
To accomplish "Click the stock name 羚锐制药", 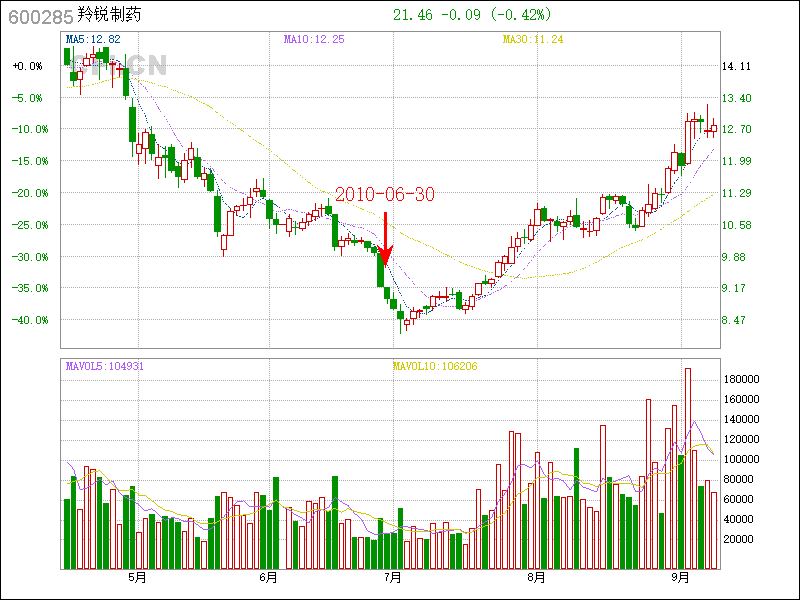I will (109, 16).
